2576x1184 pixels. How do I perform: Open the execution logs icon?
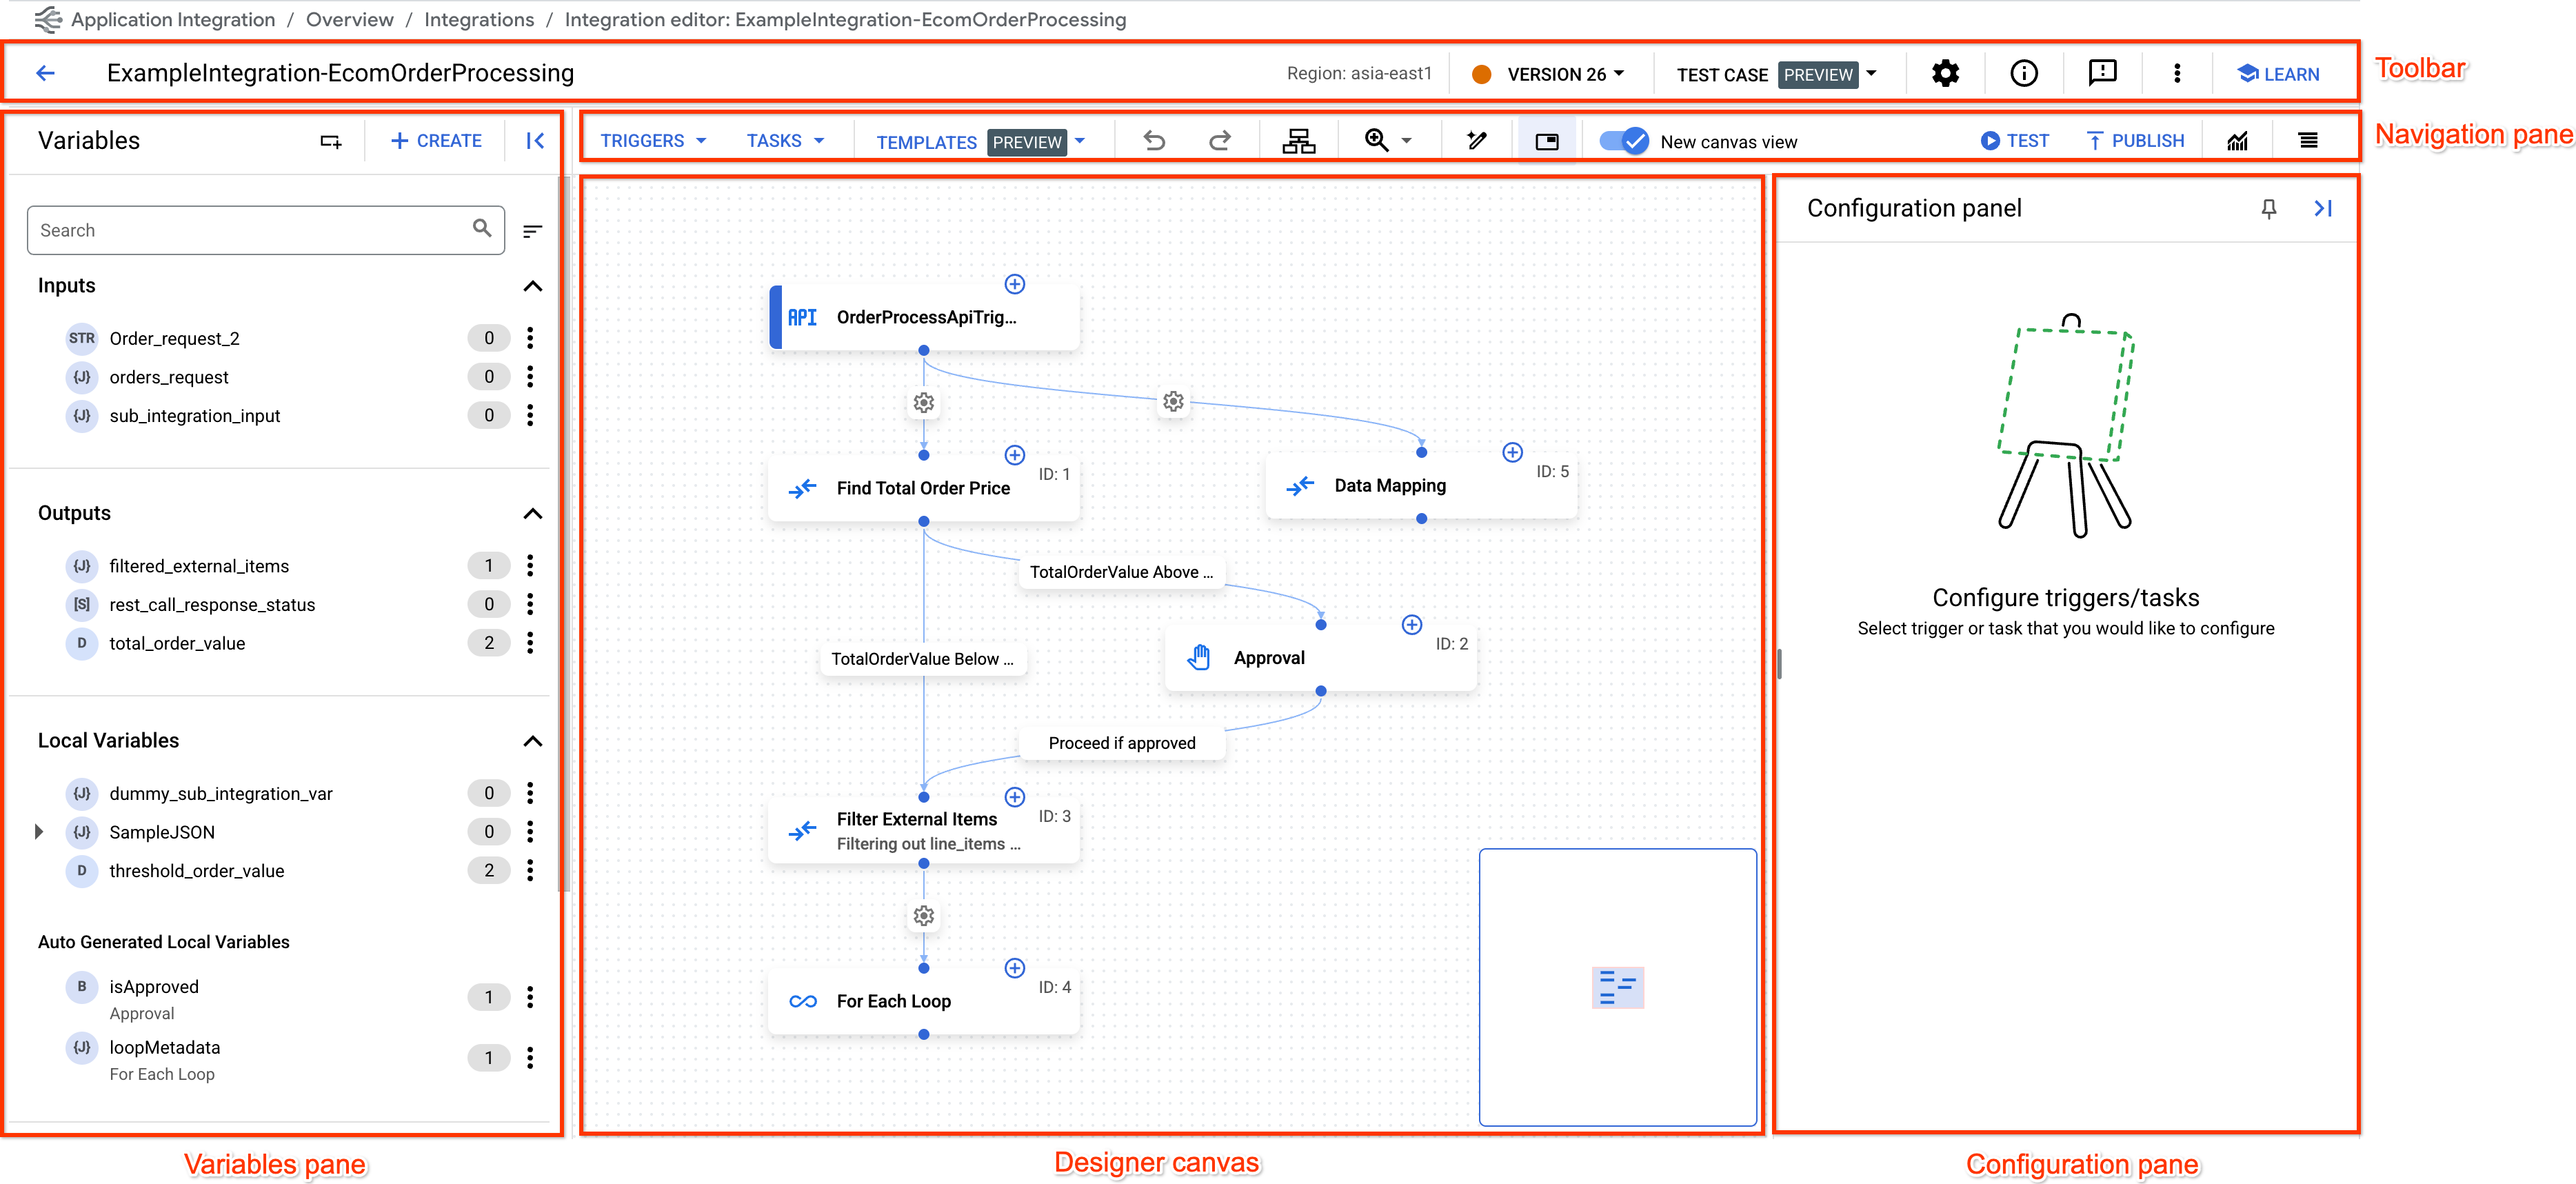click(2308, 140)
